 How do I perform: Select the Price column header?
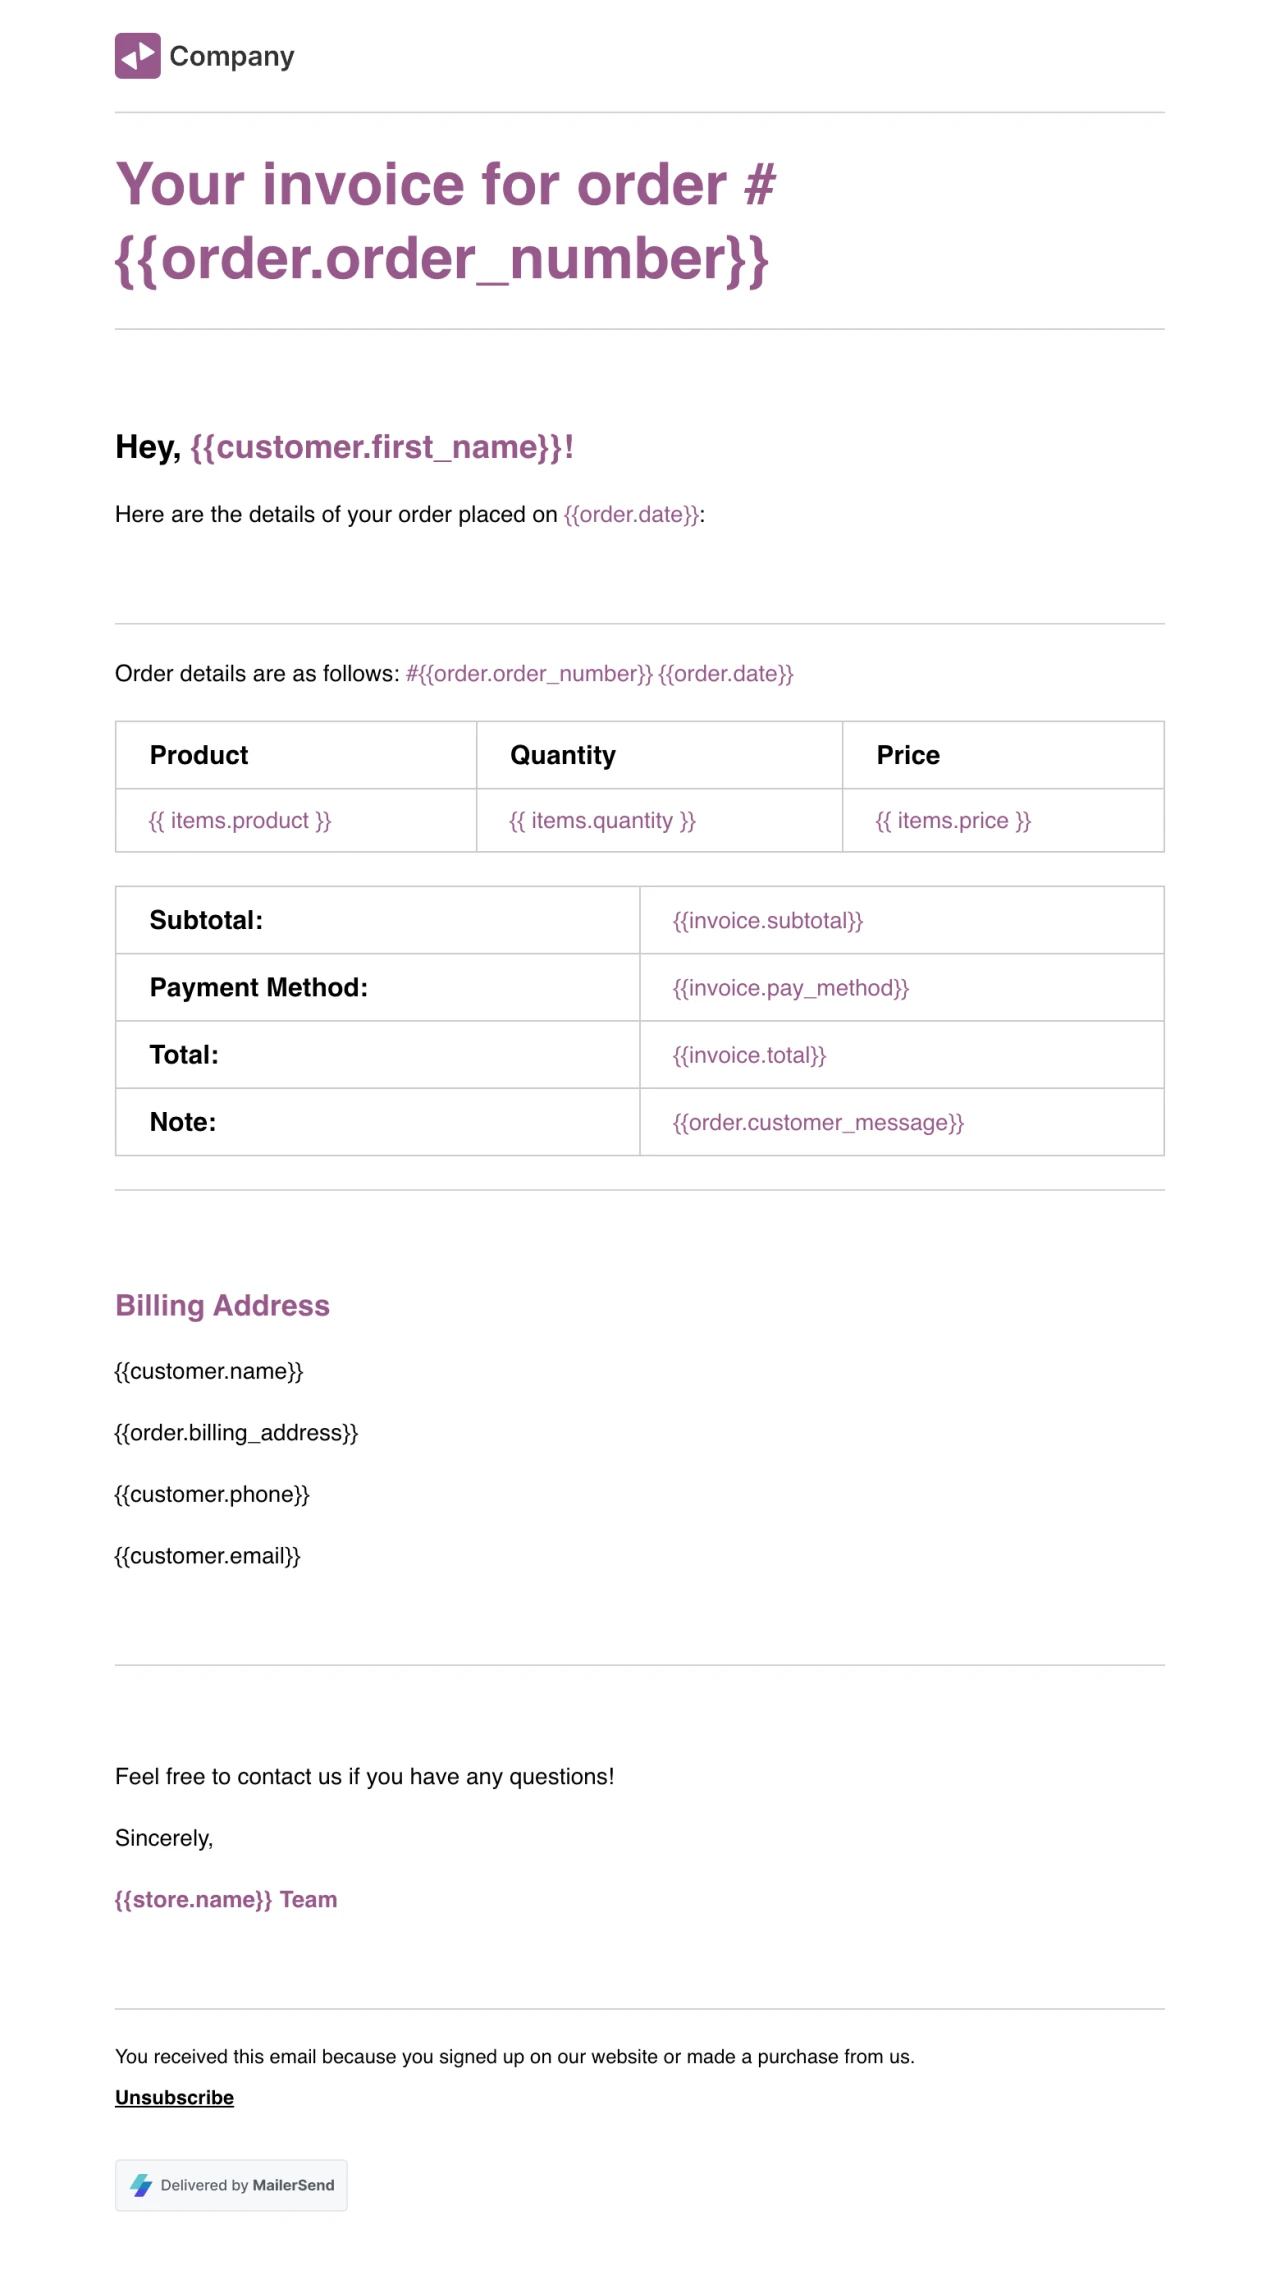pyautogui.click(x=908, y=755)
